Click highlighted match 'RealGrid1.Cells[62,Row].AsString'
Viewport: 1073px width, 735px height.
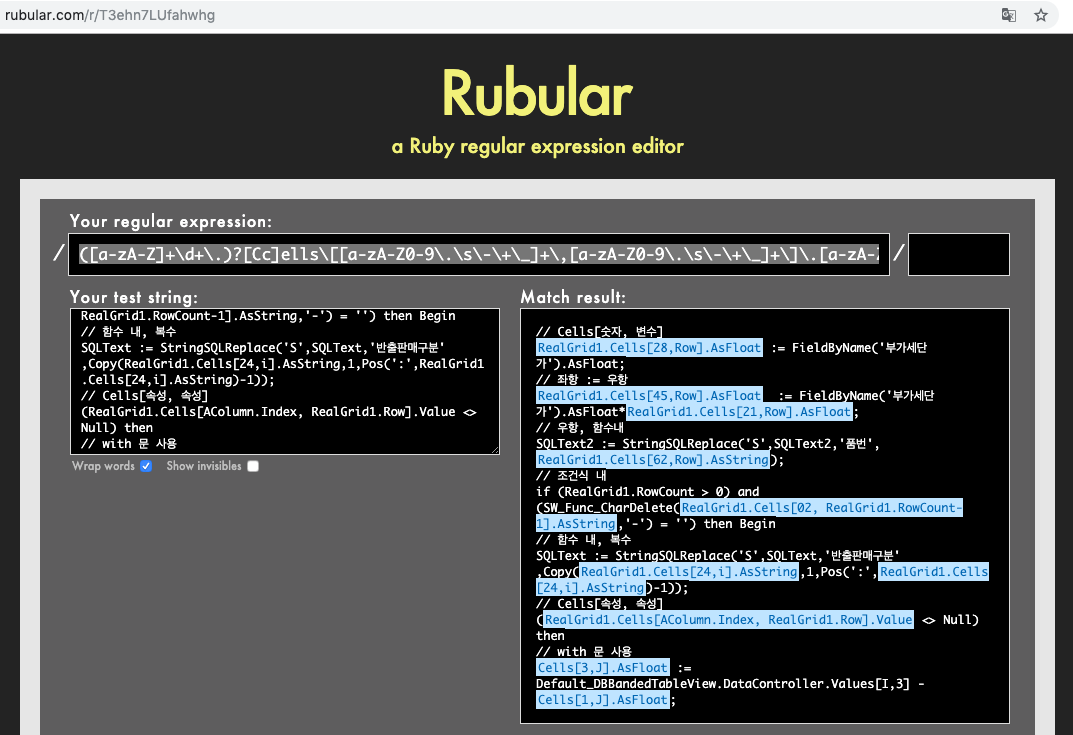(653, 460)
